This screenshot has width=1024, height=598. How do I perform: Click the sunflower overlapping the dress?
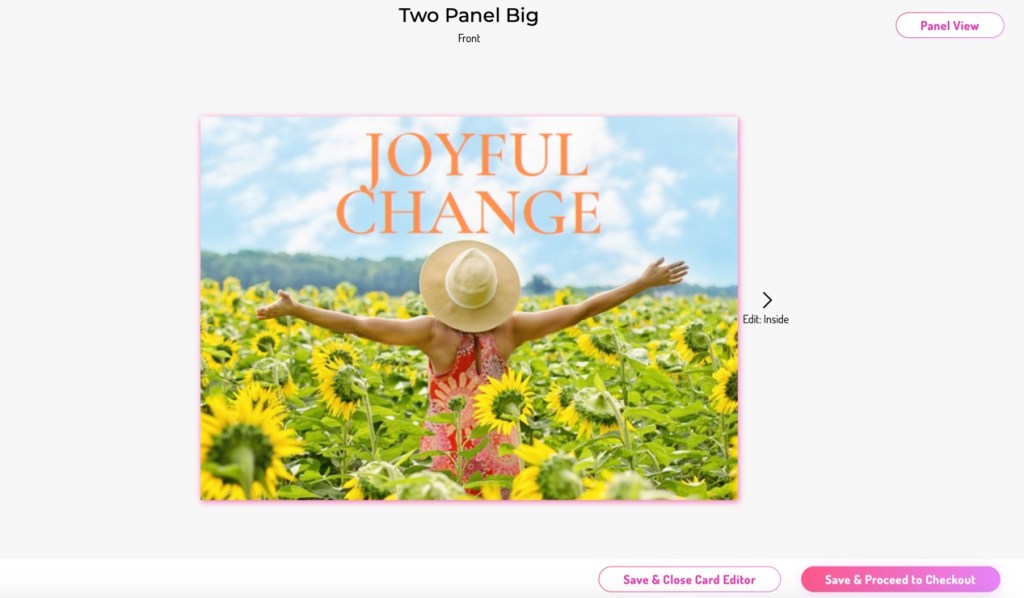tap(504, 401)
